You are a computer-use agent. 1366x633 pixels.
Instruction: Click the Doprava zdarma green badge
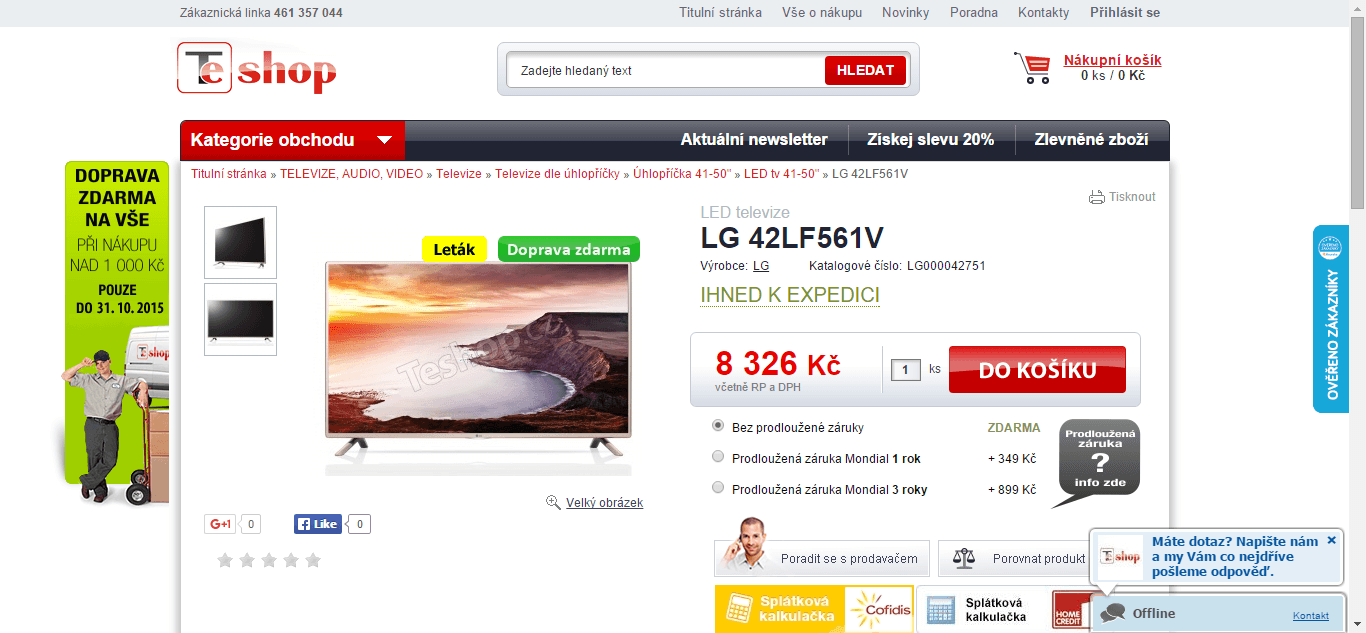tap(568, 249)
